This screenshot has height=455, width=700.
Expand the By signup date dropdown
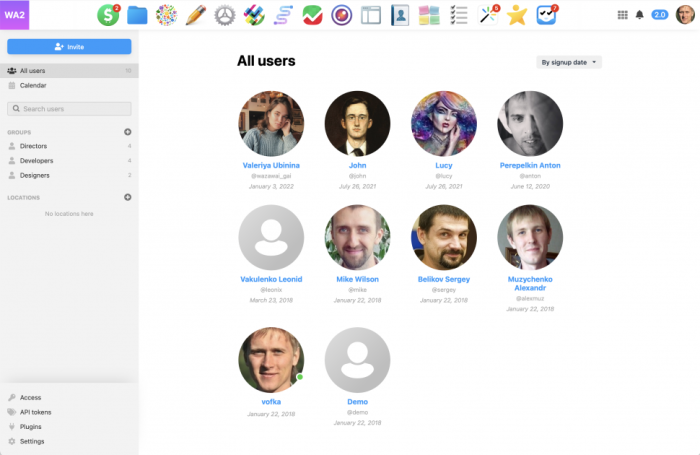(x=569, y=62)
